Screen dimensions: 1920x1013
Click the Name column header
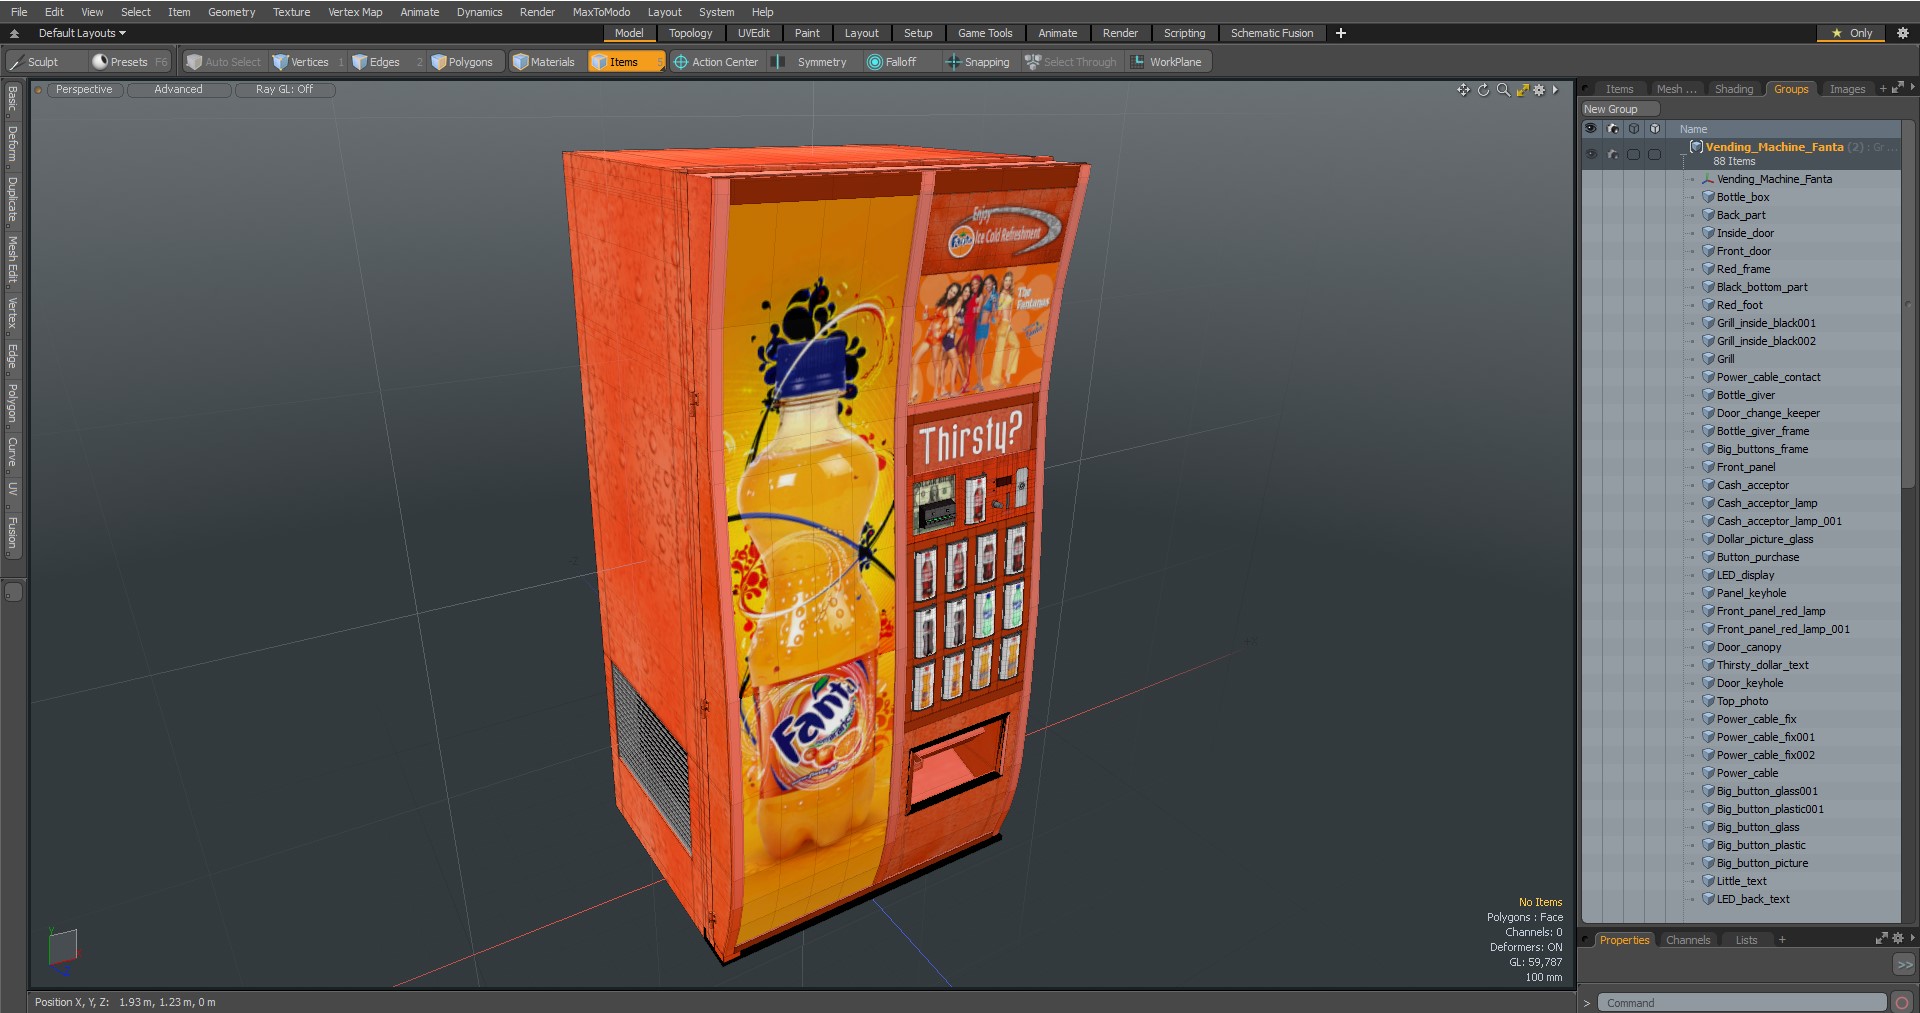click(1694, 128)
